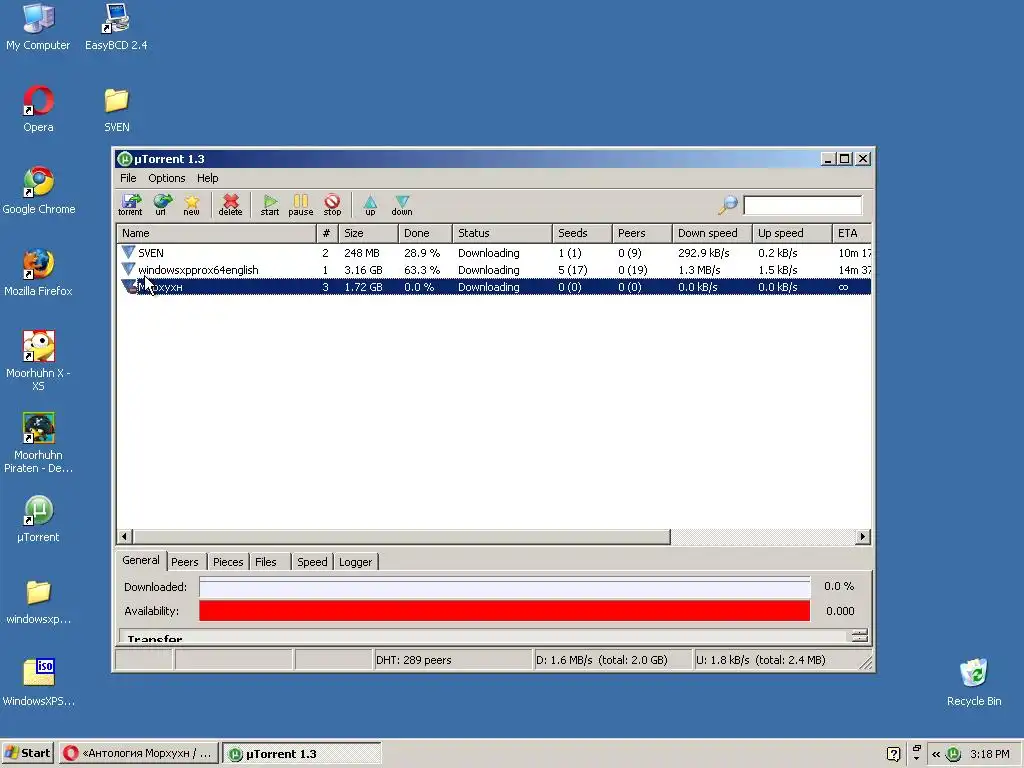This screenshot has height=768, width=1024.
Task: Click the Downloaded progress bar
Action: tap(504, 587)
